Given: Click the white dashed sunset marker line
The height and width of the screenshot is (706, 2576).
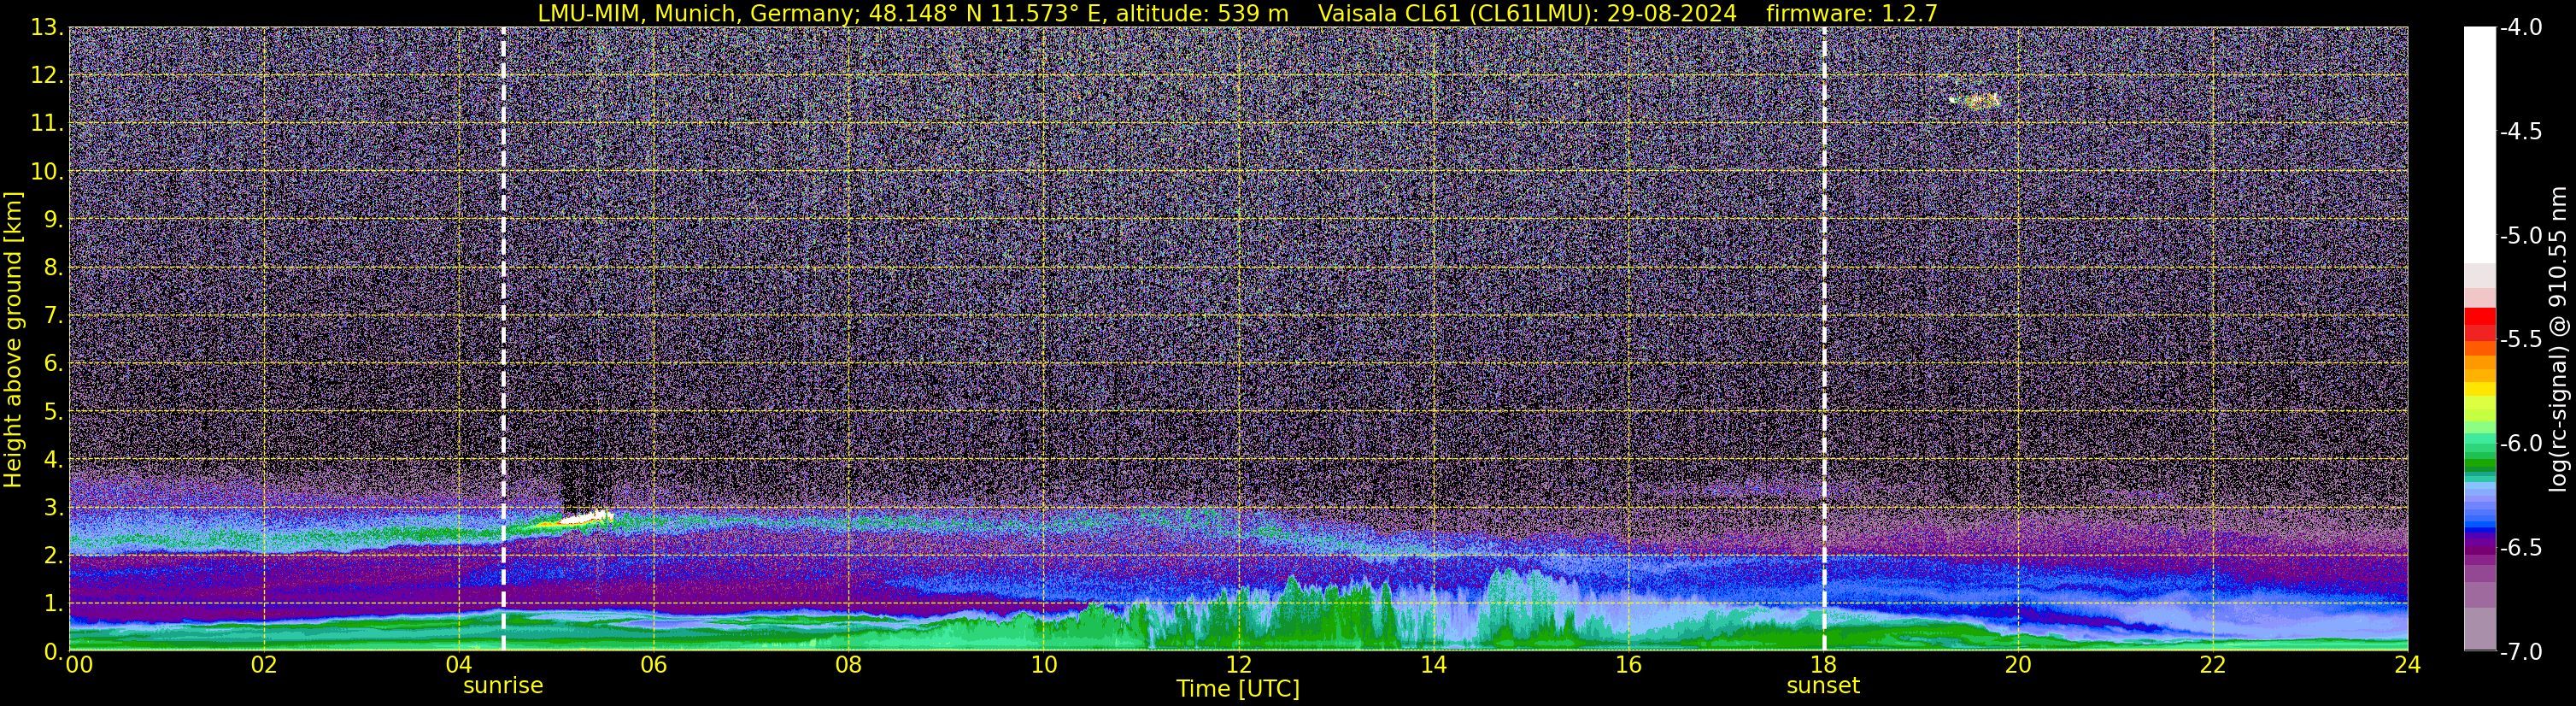Looking at the screenshot, I should tap(1824, 339).
